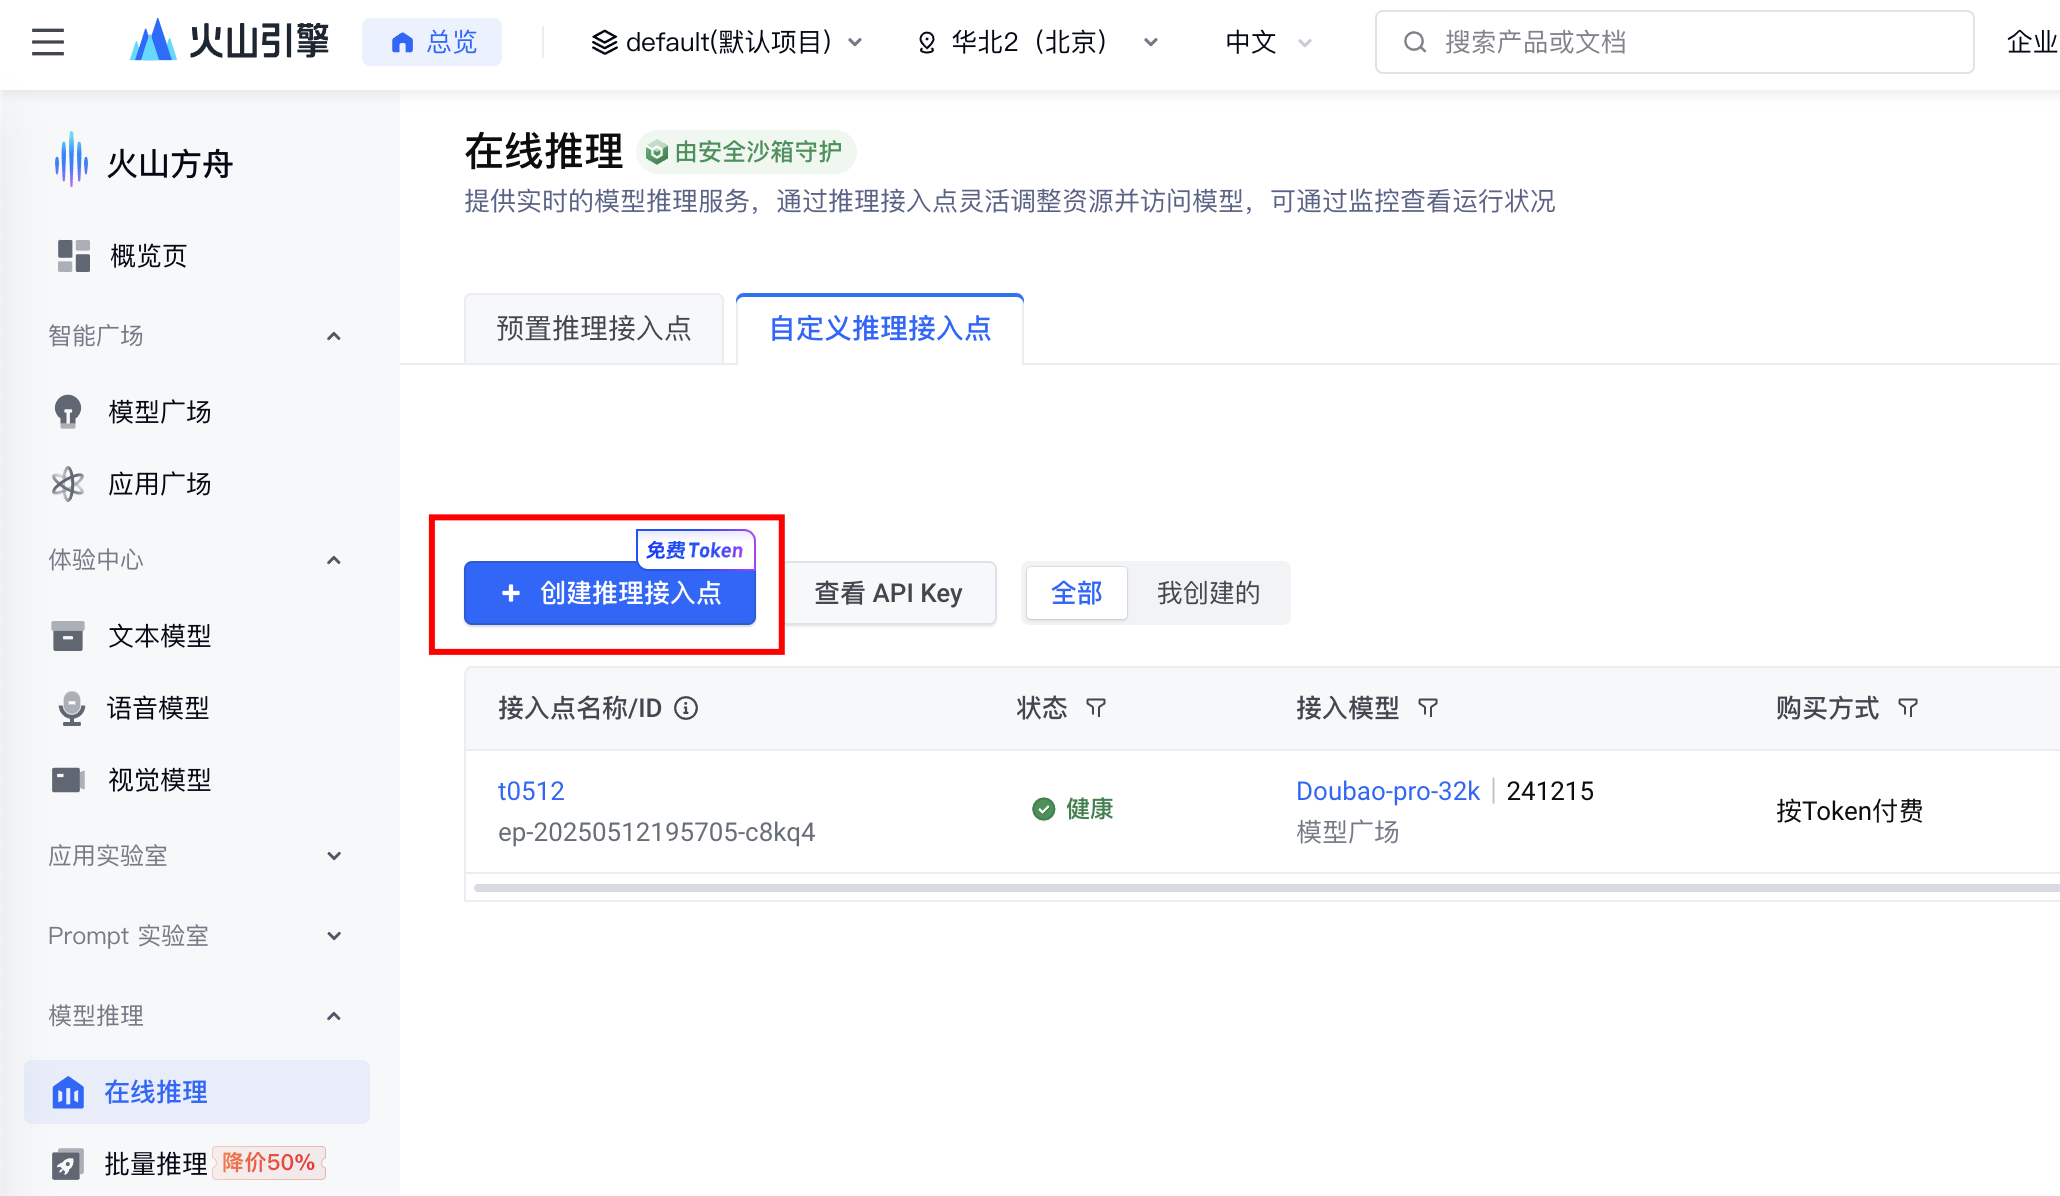
Task: Switch the filter to 我创建的
Action: (x=1208, y=593)
